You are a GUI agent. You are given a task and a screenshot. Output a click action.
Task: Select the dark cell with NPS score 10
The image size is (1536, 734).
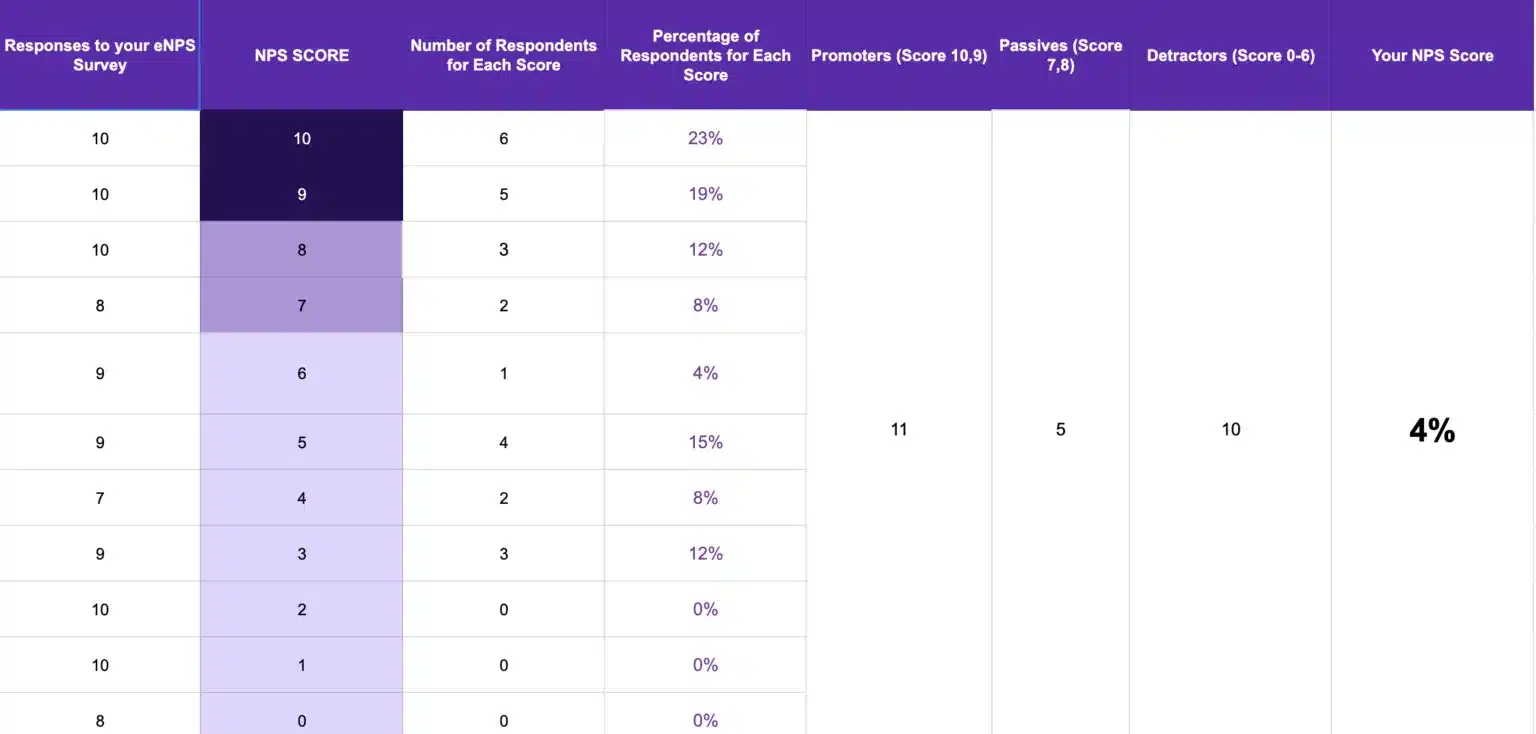click(301, 138)
